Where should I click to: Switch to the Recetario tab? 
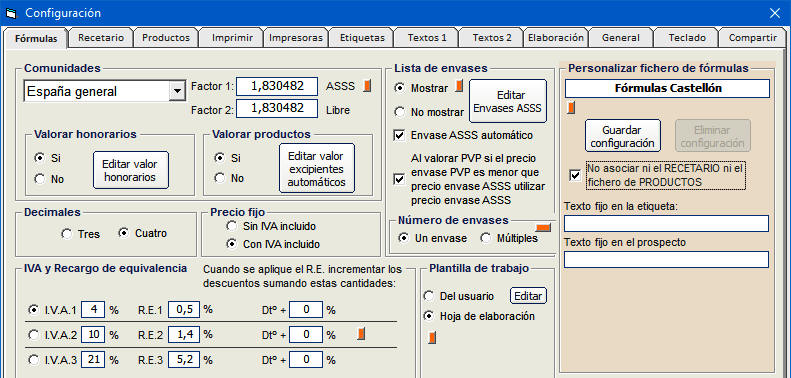click(x=101, y=37)
